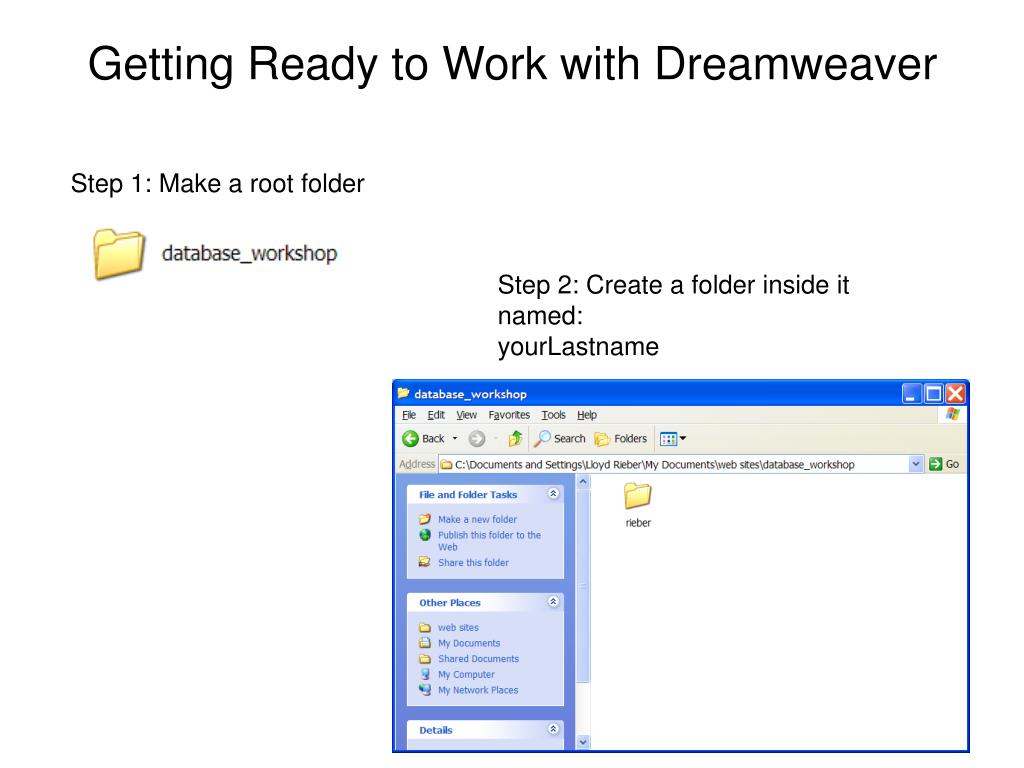Collapse the File and Folder Tasks panel
Image resolution: width=1024 pixels, height=768 pixels.
tap(553, 494)
